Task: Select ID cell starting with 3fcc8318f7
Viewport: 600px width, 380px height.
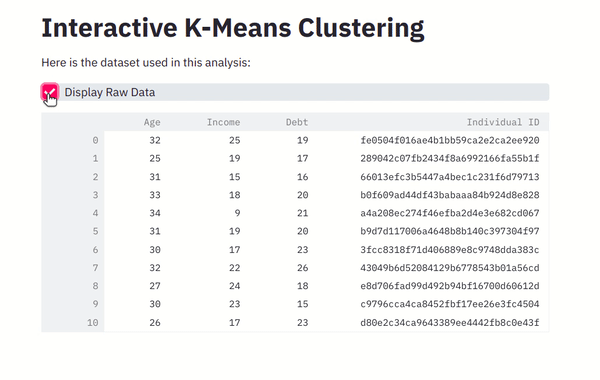Action: (450, 250)
